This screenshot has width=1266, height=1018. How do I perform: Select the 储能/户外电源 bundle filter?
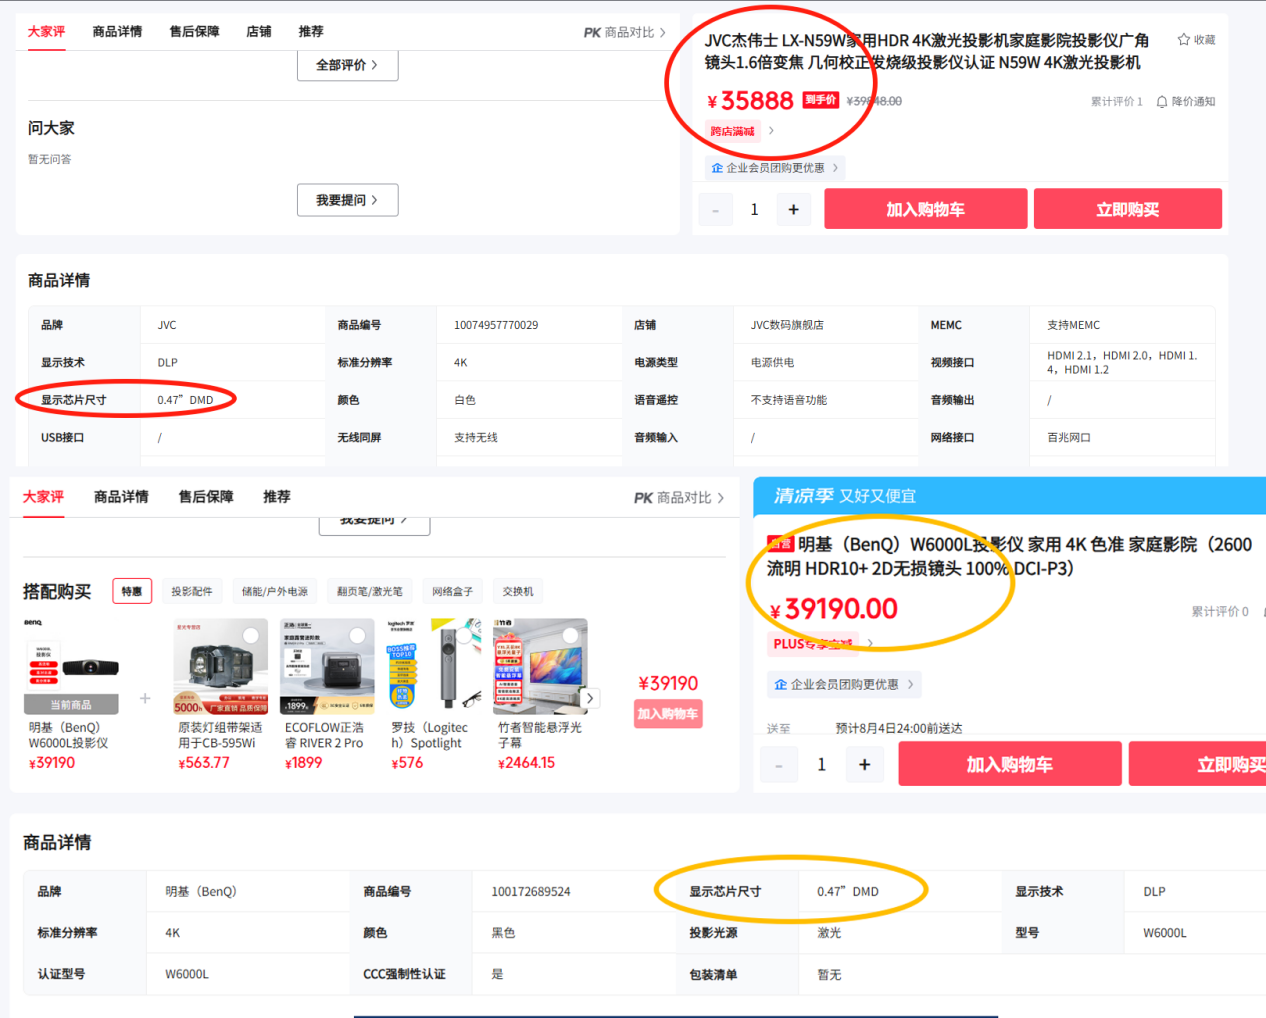click(275, 591)
